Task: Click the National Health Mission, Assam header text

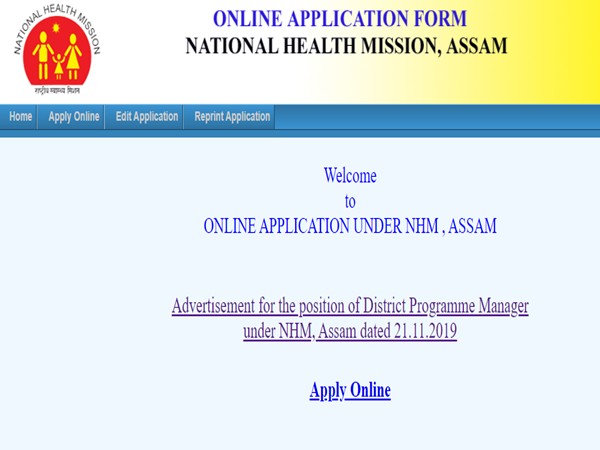Action: pyautogui.click(x=346, y=46)
